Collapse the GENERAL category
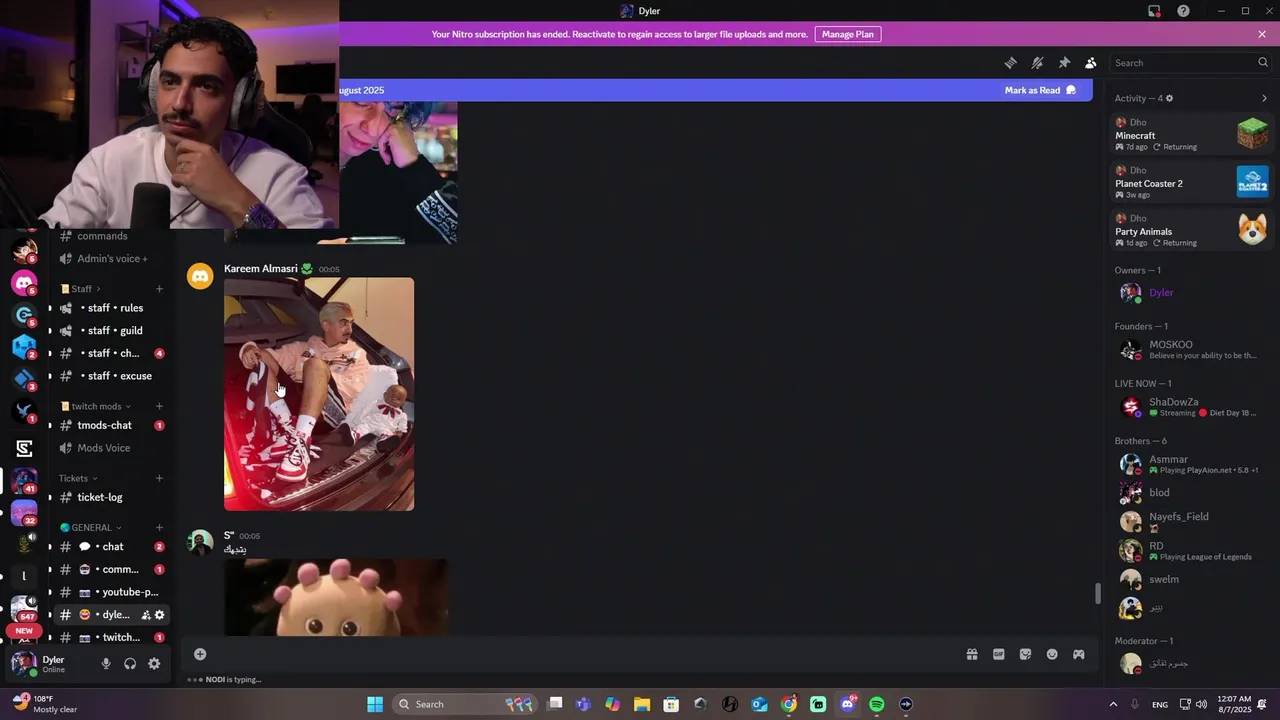Viewport: 1280px width, 720px height. 91,528
